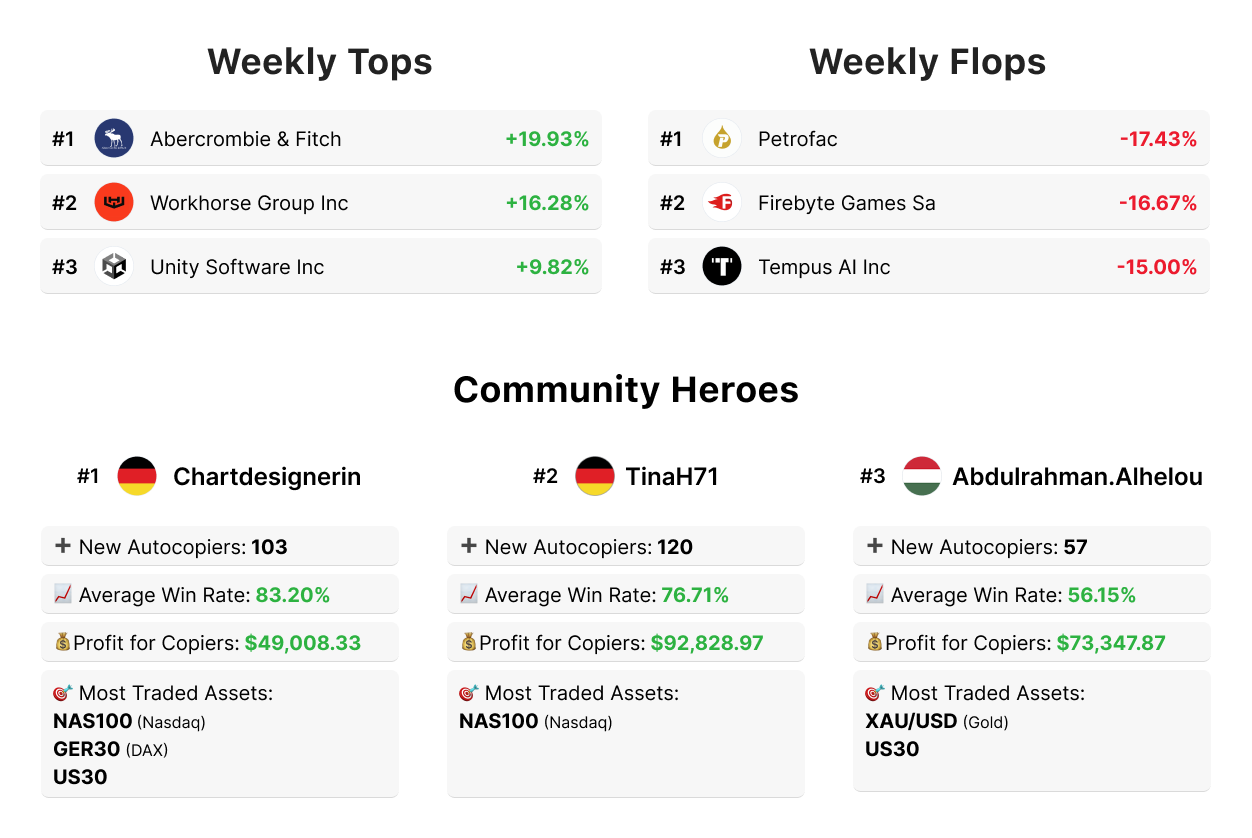This screenshot has width=1252, height=838.
Task: Click Chartdesignerin's New Autocopiers 103 stat
Action: [x=219, y=547]
